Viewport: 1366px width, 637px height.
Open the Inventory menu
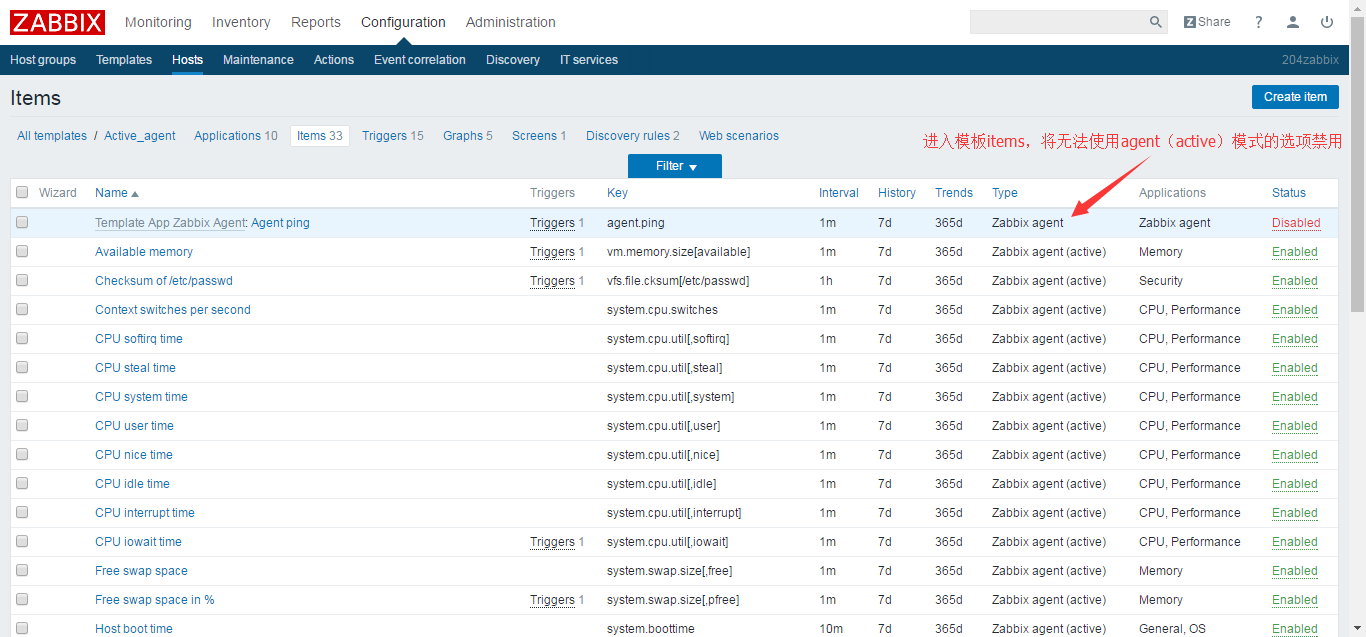tap(241, 22)
